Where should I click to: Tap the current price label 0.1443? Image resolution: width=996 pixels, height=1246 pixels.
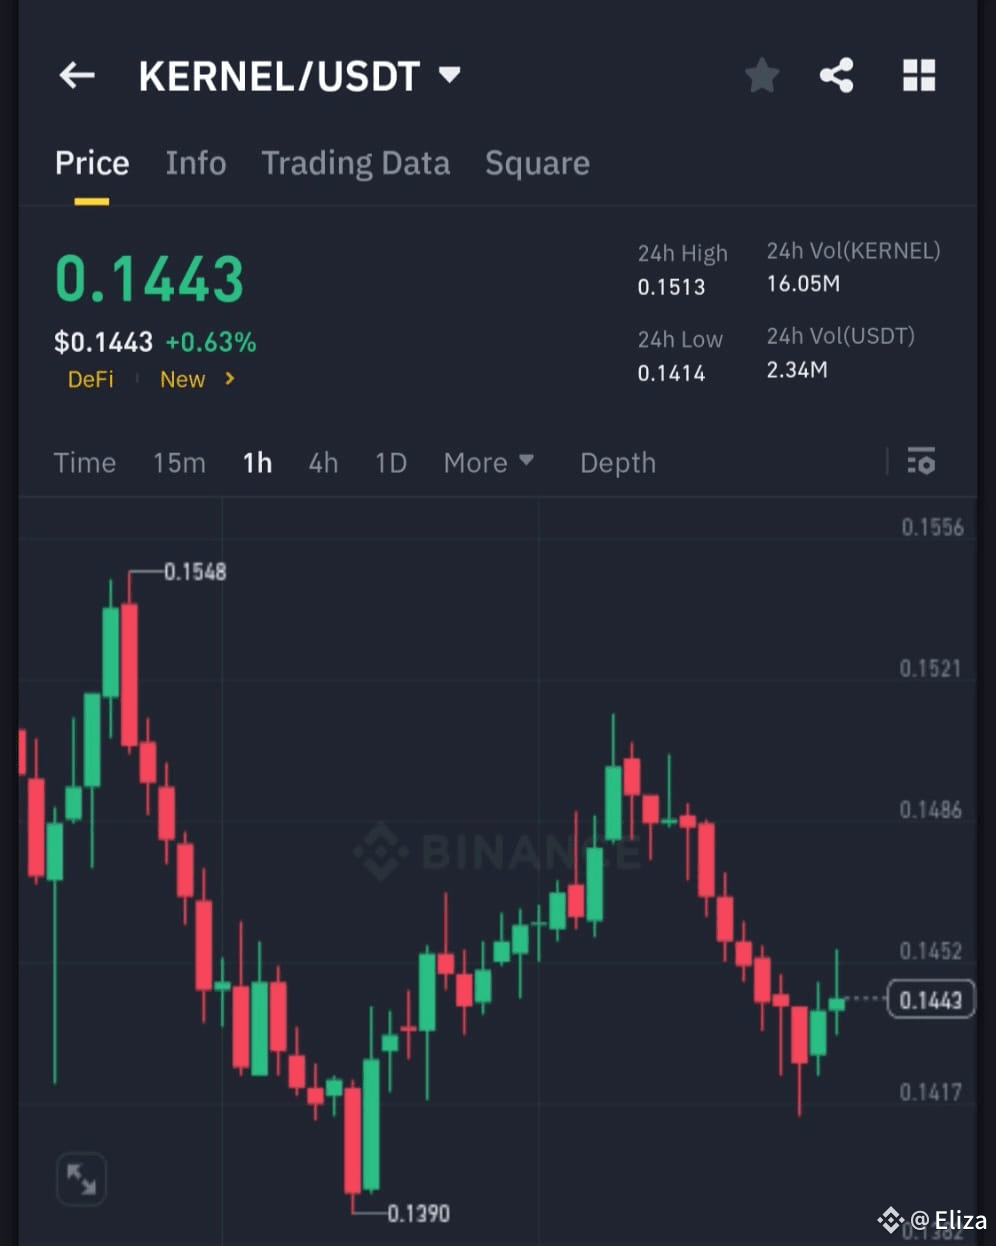pyautogui.click(x=930, y=999)
